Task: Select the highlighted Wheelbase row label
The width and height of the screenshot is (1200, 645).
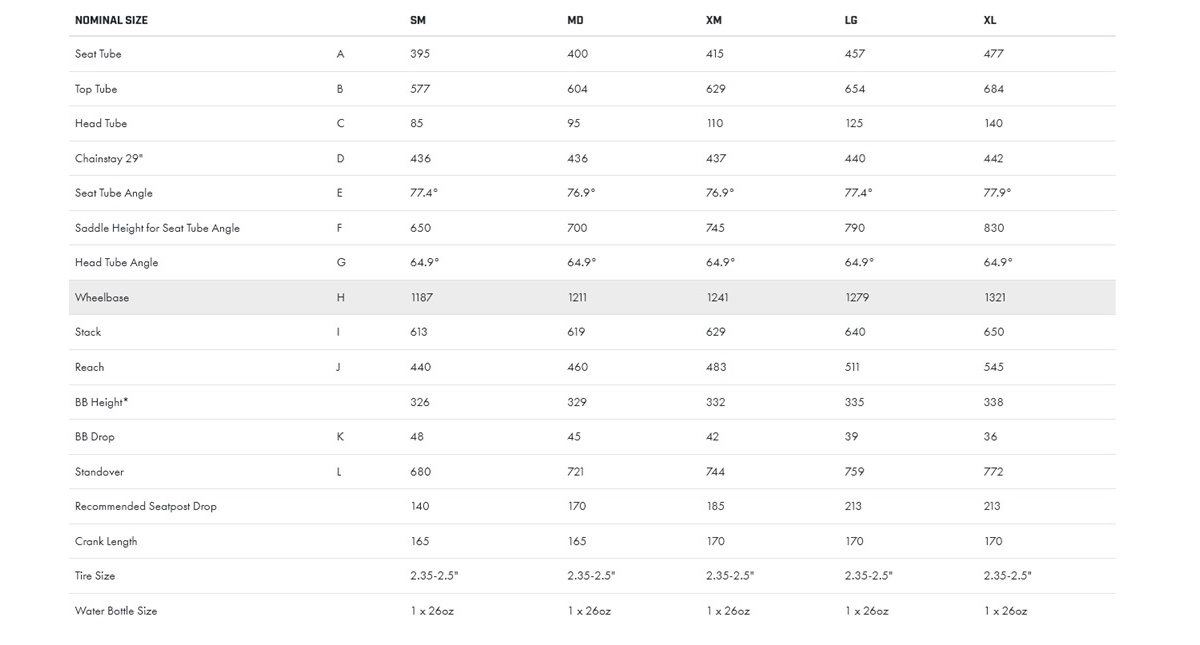Action: [x=102, y=298]
